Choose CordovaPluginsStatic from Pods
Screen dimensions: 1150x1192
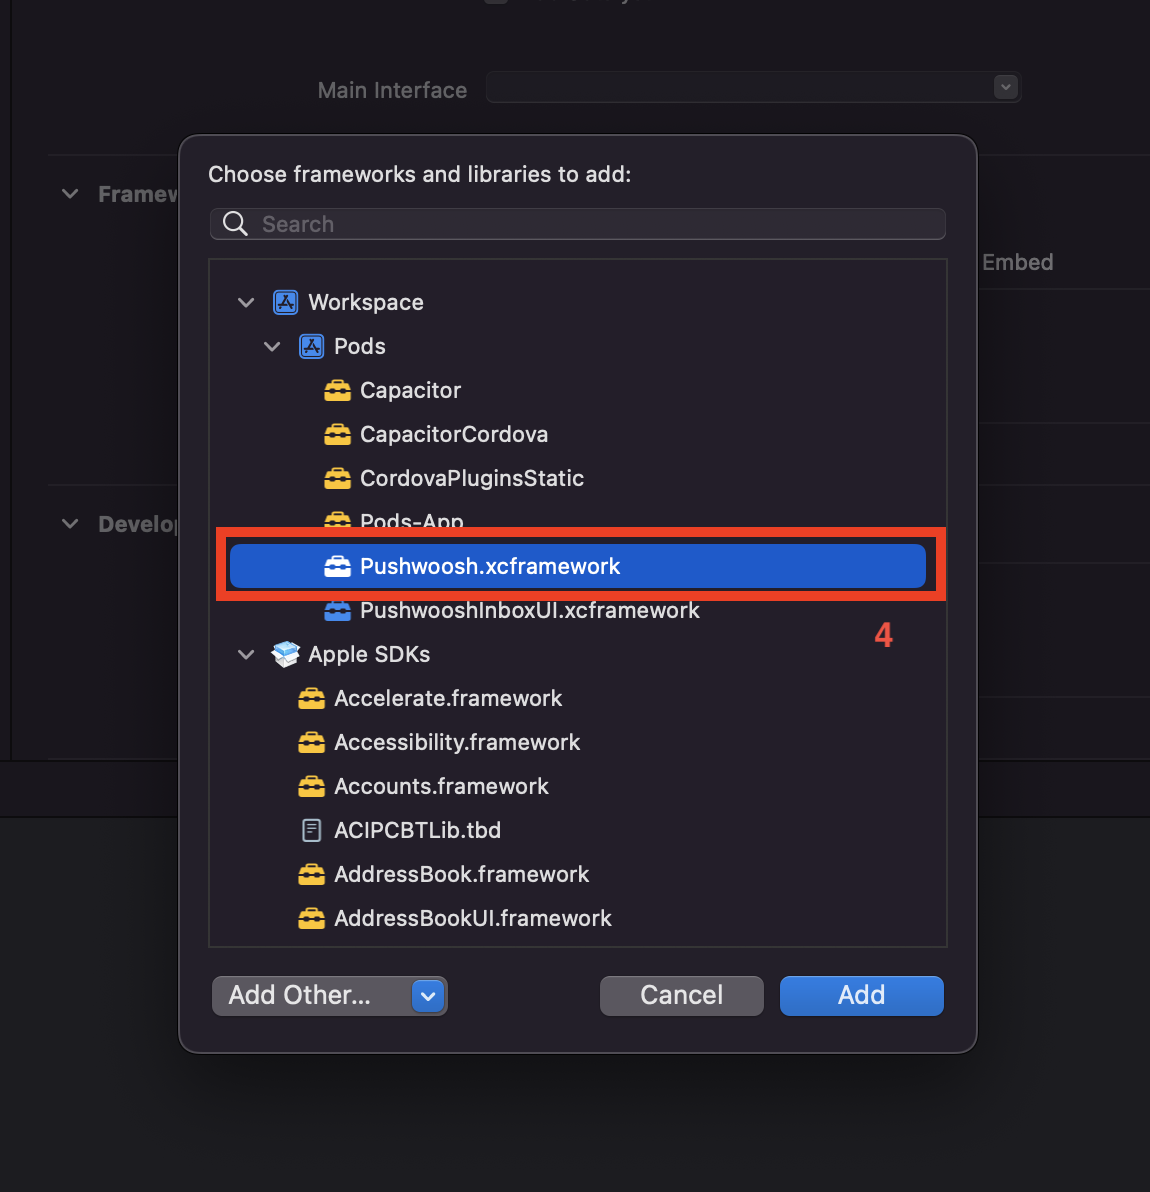coord(471,479)
